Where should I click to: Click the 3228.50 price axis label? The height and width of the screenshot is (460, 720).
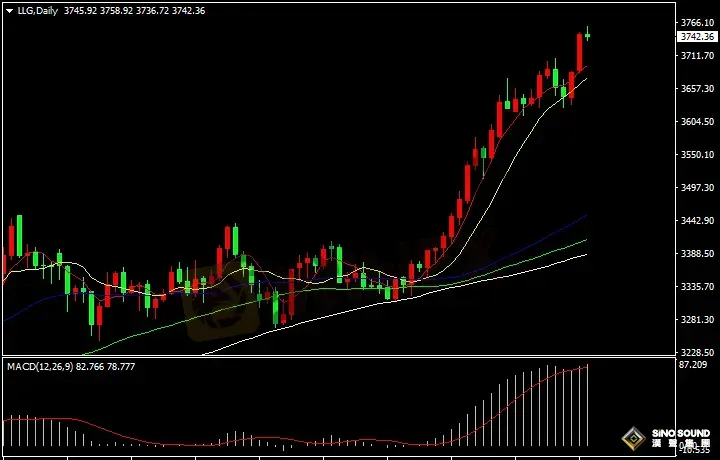tap(698, 353)
